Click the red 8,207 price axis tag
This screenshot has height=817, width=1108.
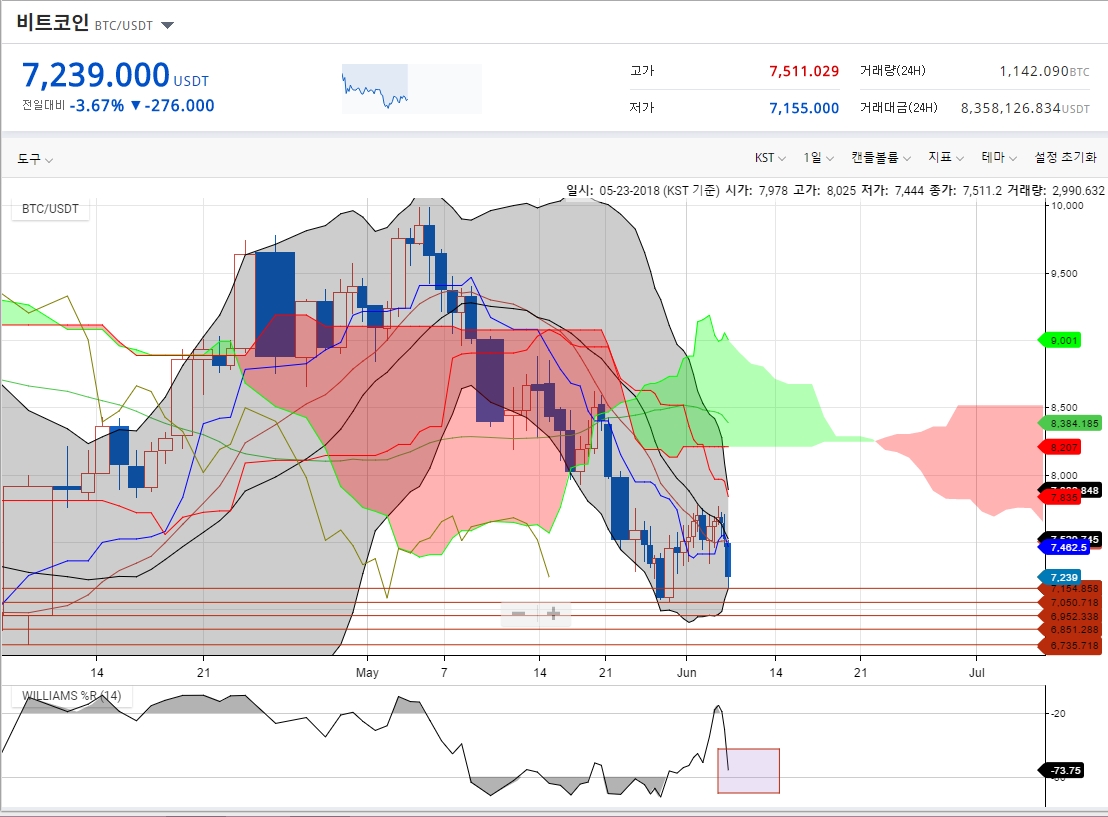(1060, 447)
